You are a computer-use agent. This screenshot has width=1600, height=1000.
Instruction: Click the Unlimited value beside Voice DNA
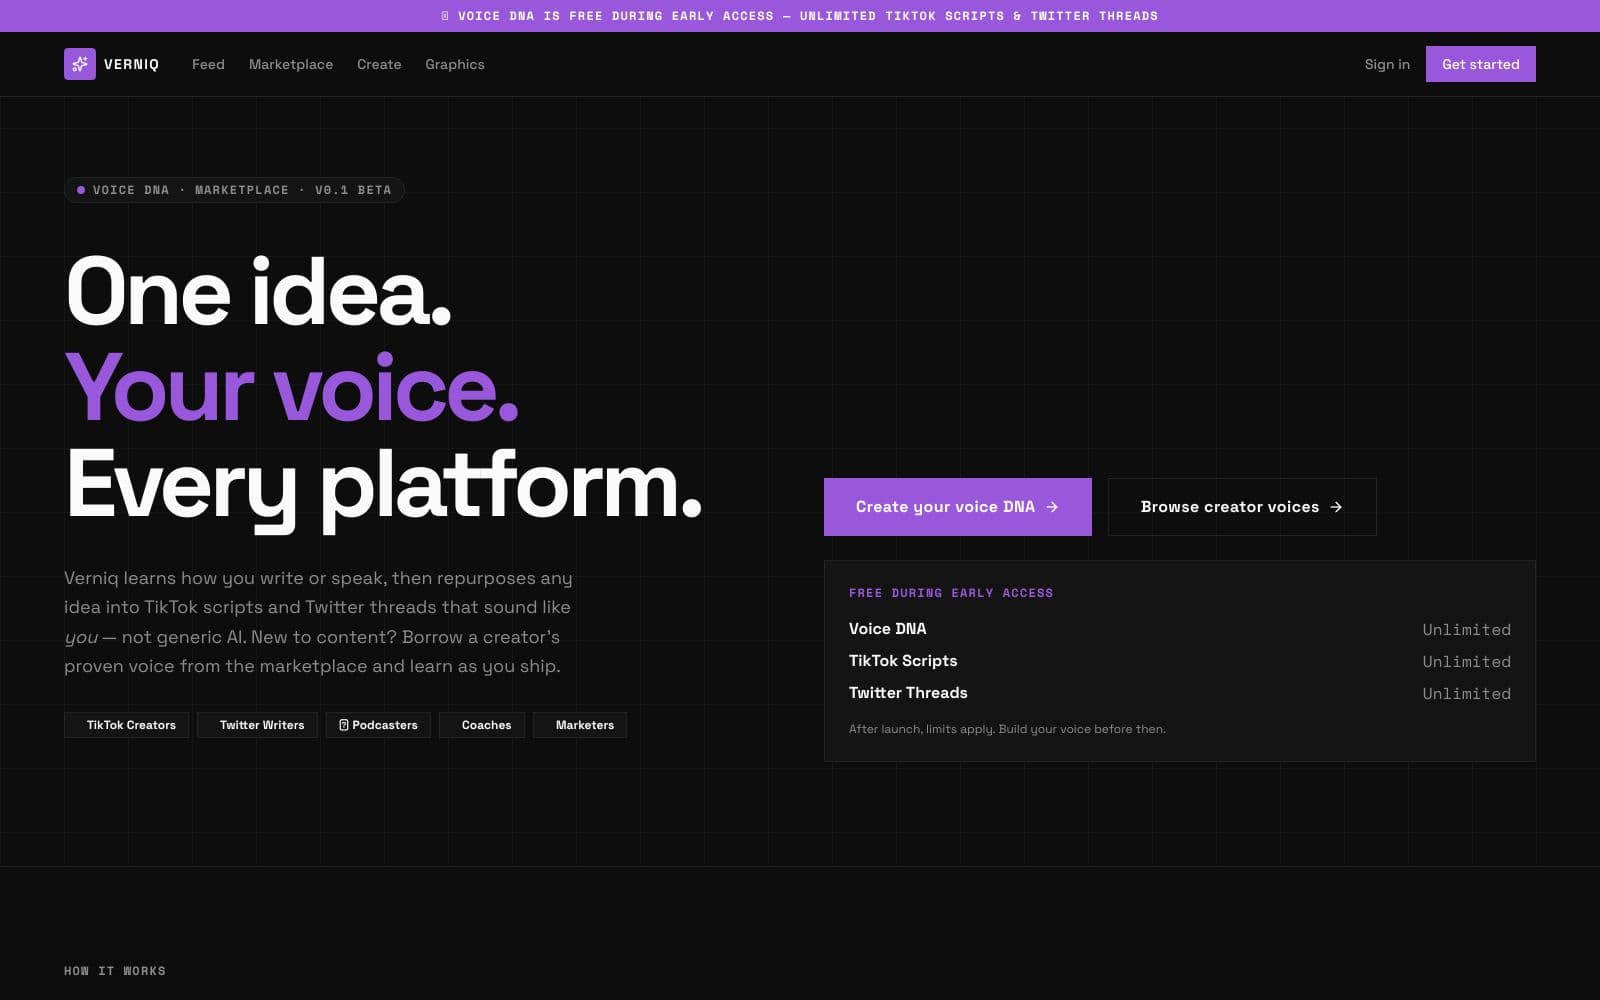1466,630
